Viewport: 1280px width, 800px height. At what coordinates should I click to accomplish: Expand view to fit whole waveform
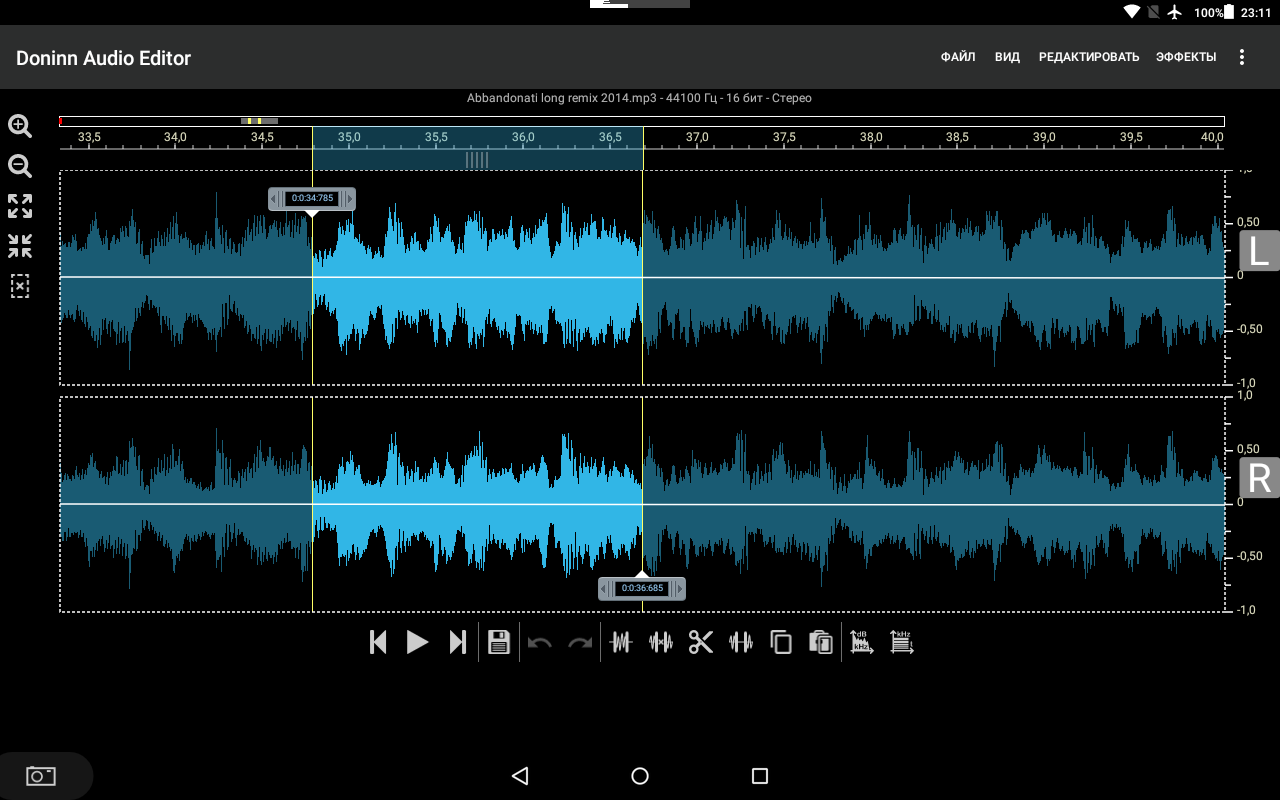click(20, 206)
